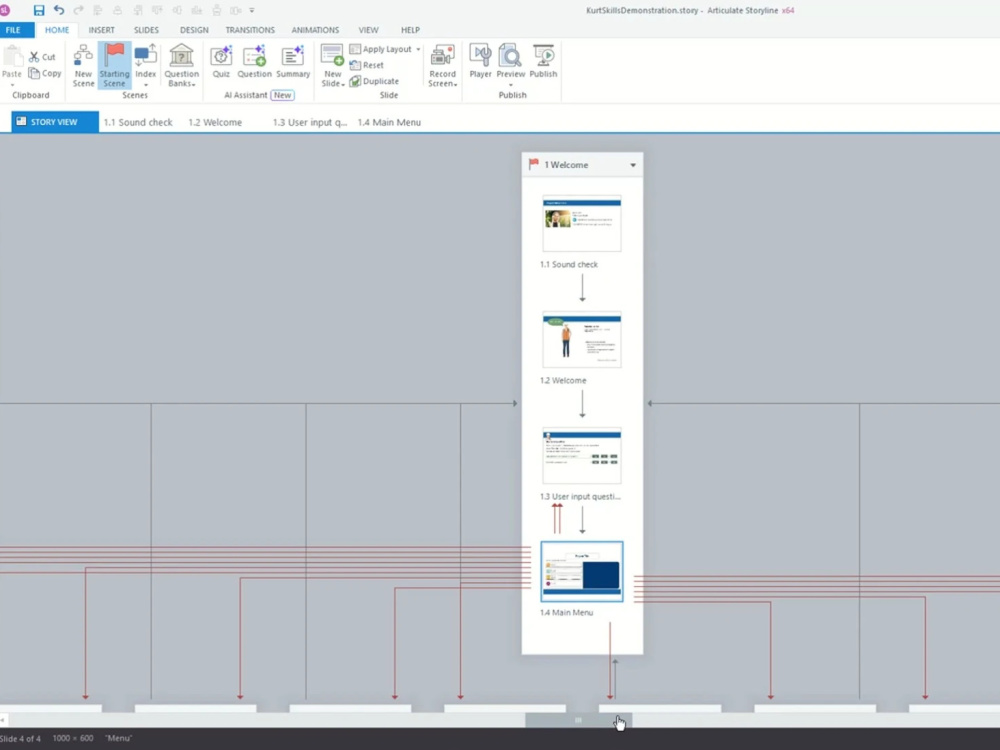Open the HELP ribbon tab
Viewport: 1000px width, 750px height.
[410, 30]
